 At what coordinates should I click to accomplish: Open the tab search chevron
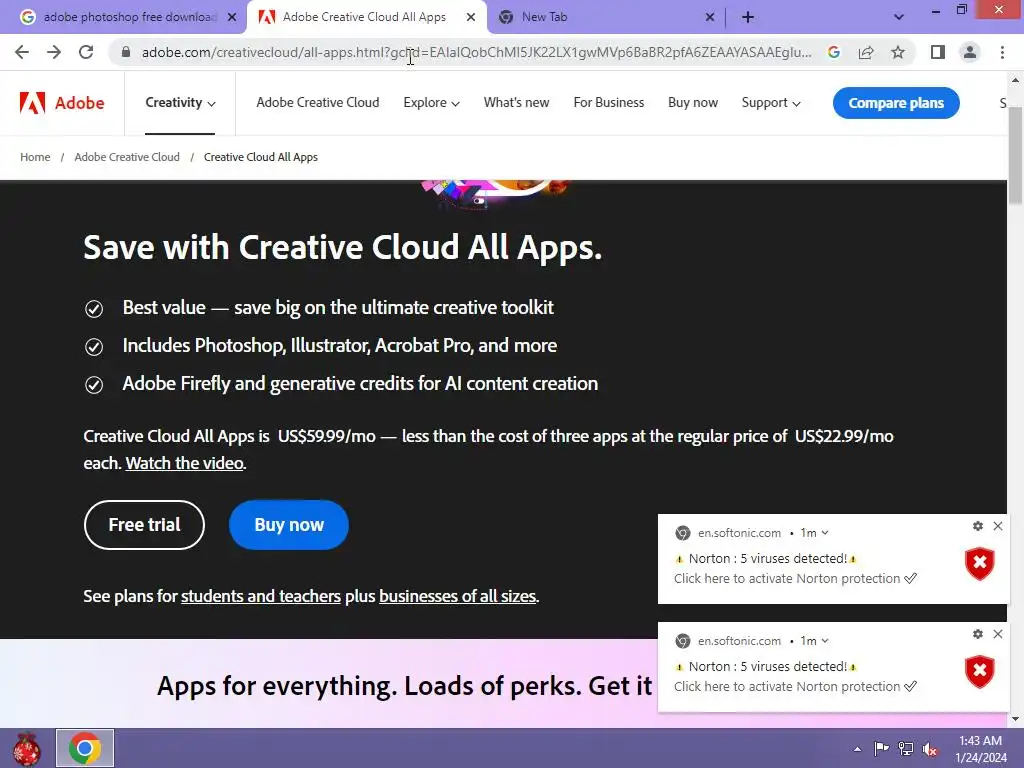click(899, 18)
